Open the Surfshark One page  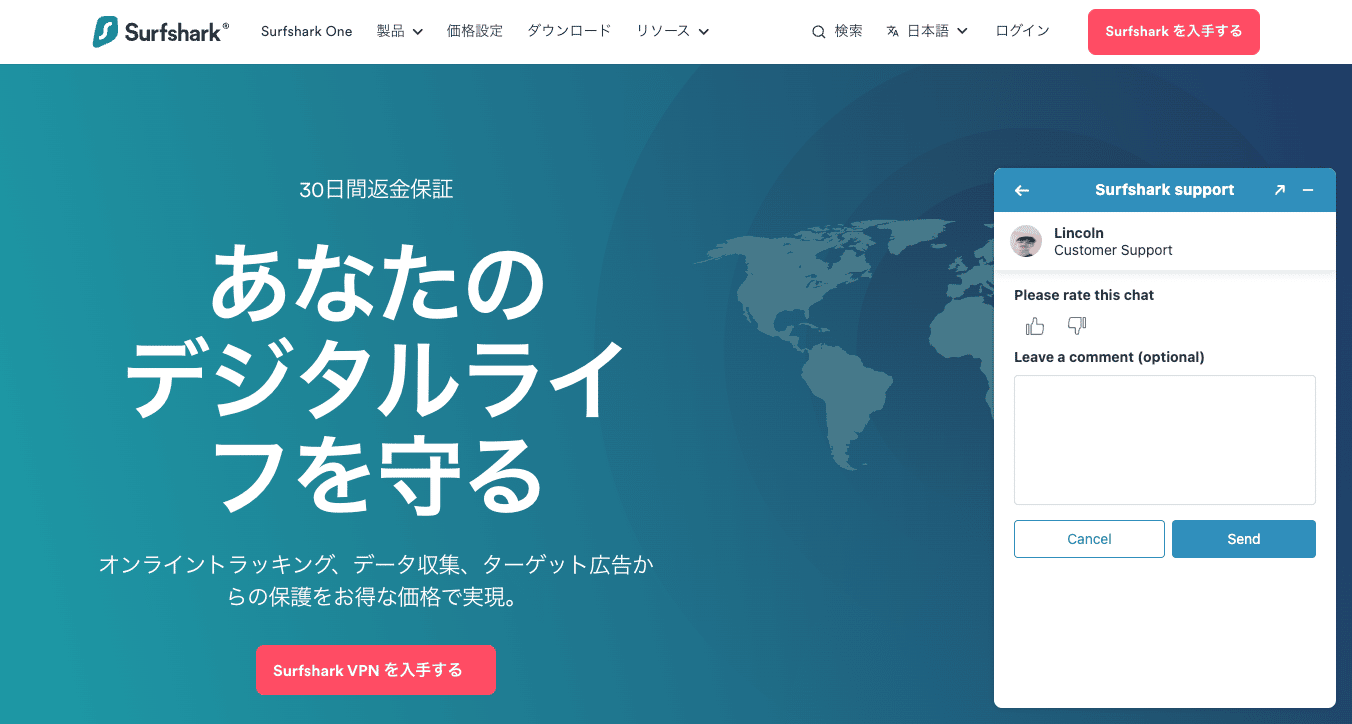tap(306, 31)
